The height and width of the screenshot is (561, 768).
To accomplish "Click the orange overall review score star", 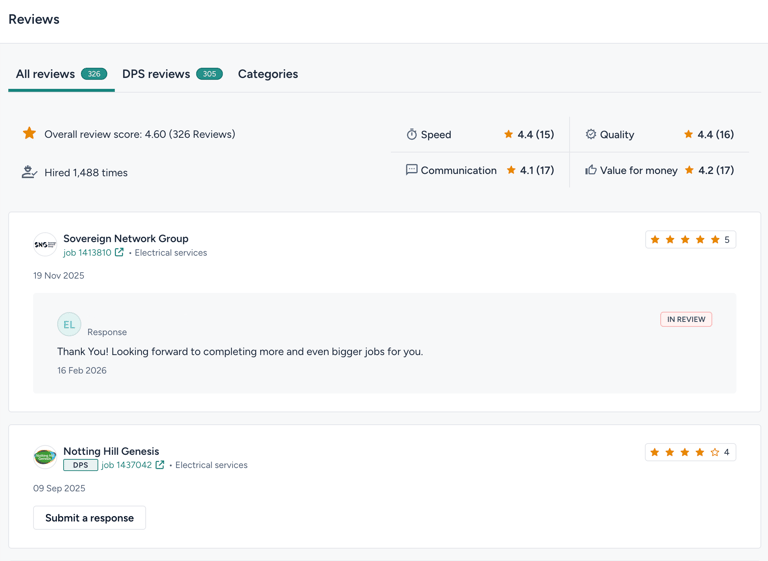I will (30, 133).
